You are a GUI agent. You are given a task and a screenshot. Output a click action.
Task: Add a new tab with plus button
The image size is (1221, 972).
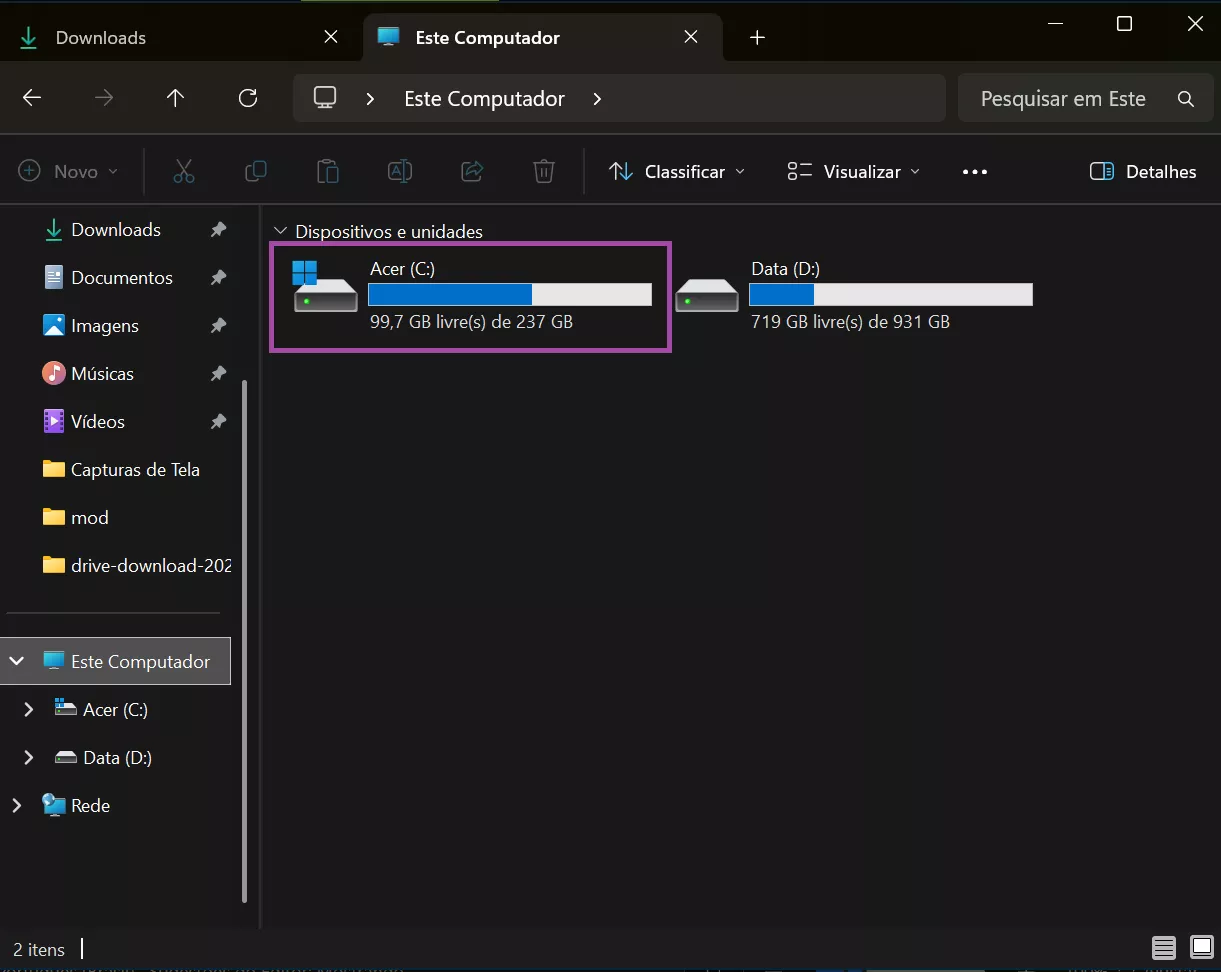757,38
